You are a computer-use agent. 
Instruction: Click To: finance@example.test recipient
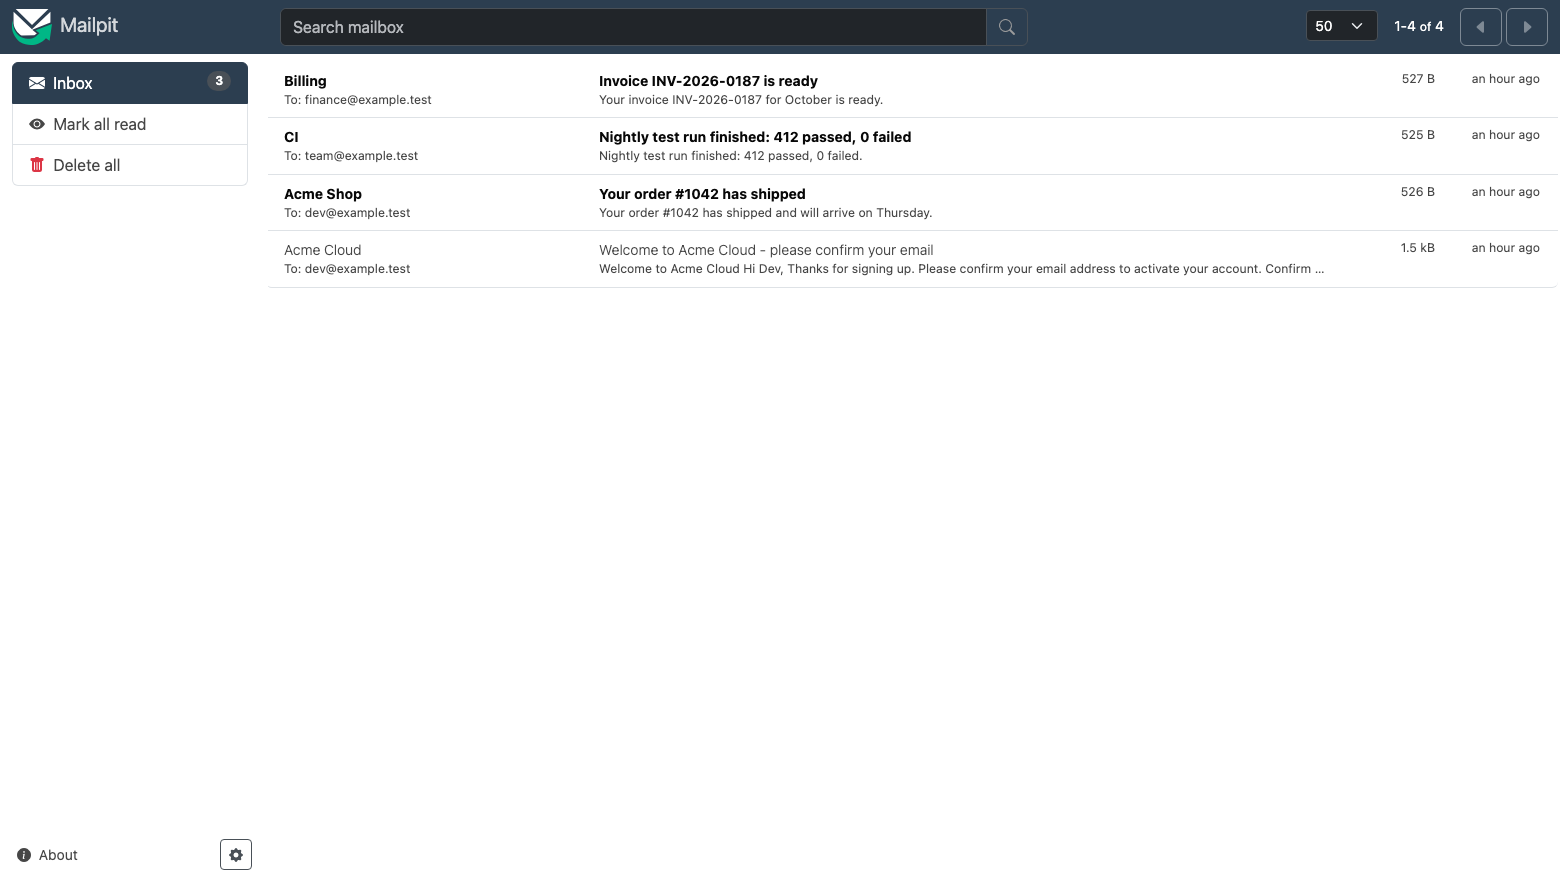click(358, 100)
